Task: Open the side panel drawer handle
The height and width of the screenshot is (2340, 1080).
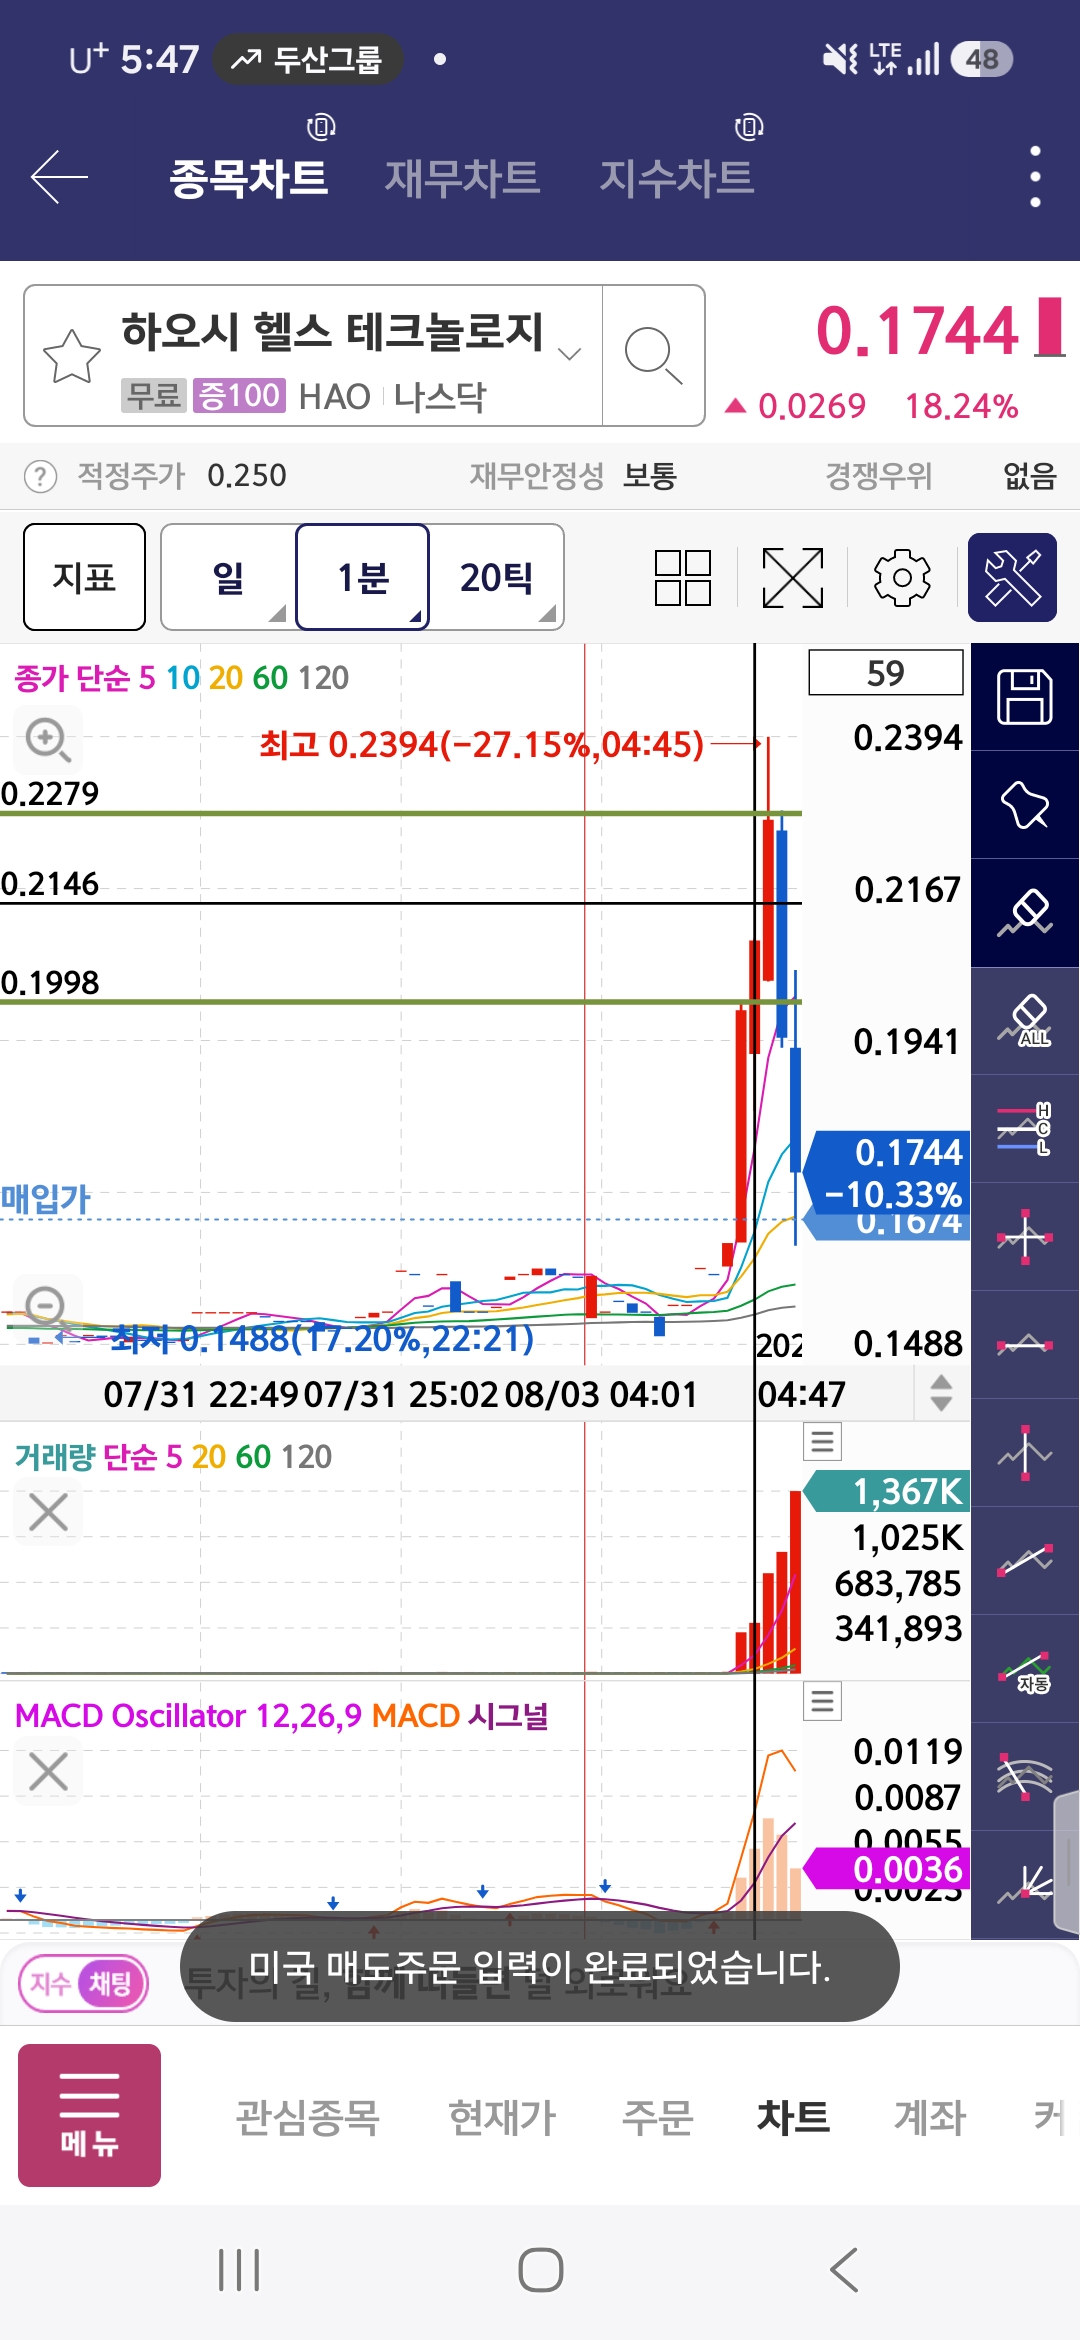Action: [1067, 1860]
